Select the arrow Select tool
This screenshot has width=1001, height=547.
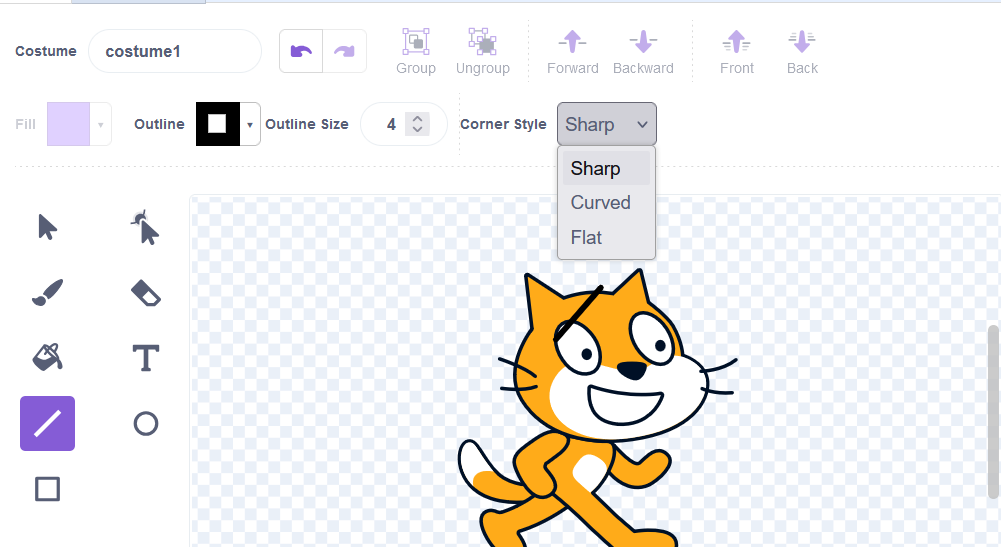click(47, 228)
